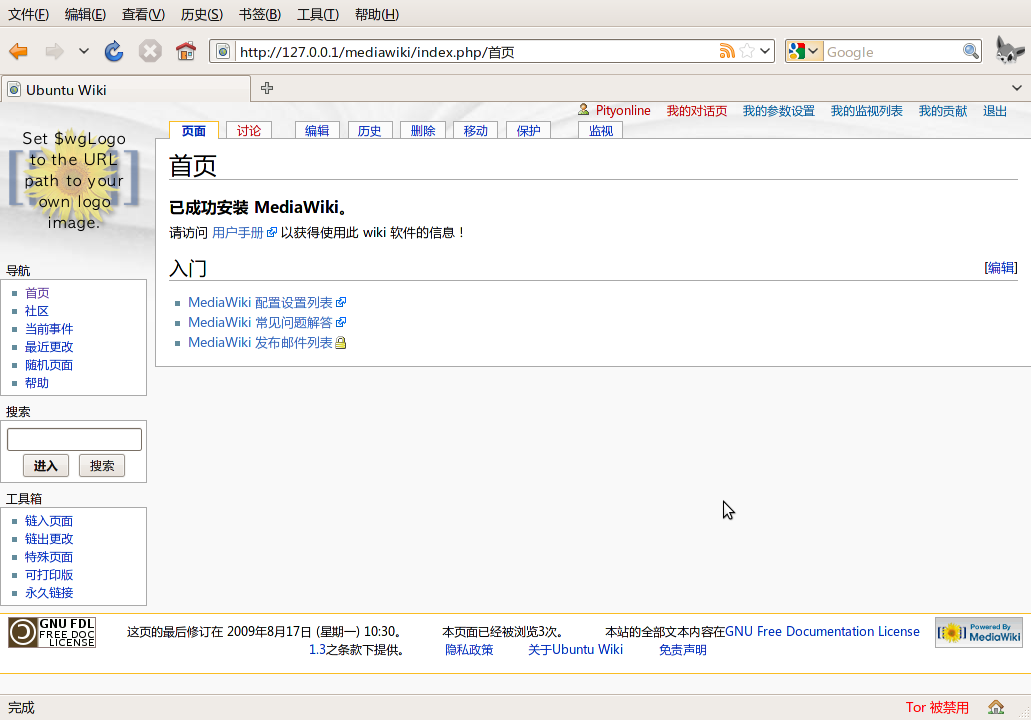The image size is (1031, 720).
Task: Open 当前事件 in navigation sidebar
Action: pos(49,329)
